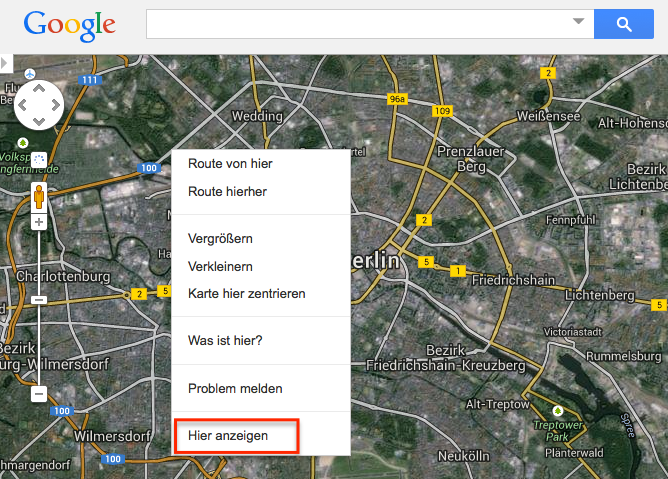Select 'Vergrößern' menu entry
This screenshot has height=479, width=668.
(x=220, y=239)
